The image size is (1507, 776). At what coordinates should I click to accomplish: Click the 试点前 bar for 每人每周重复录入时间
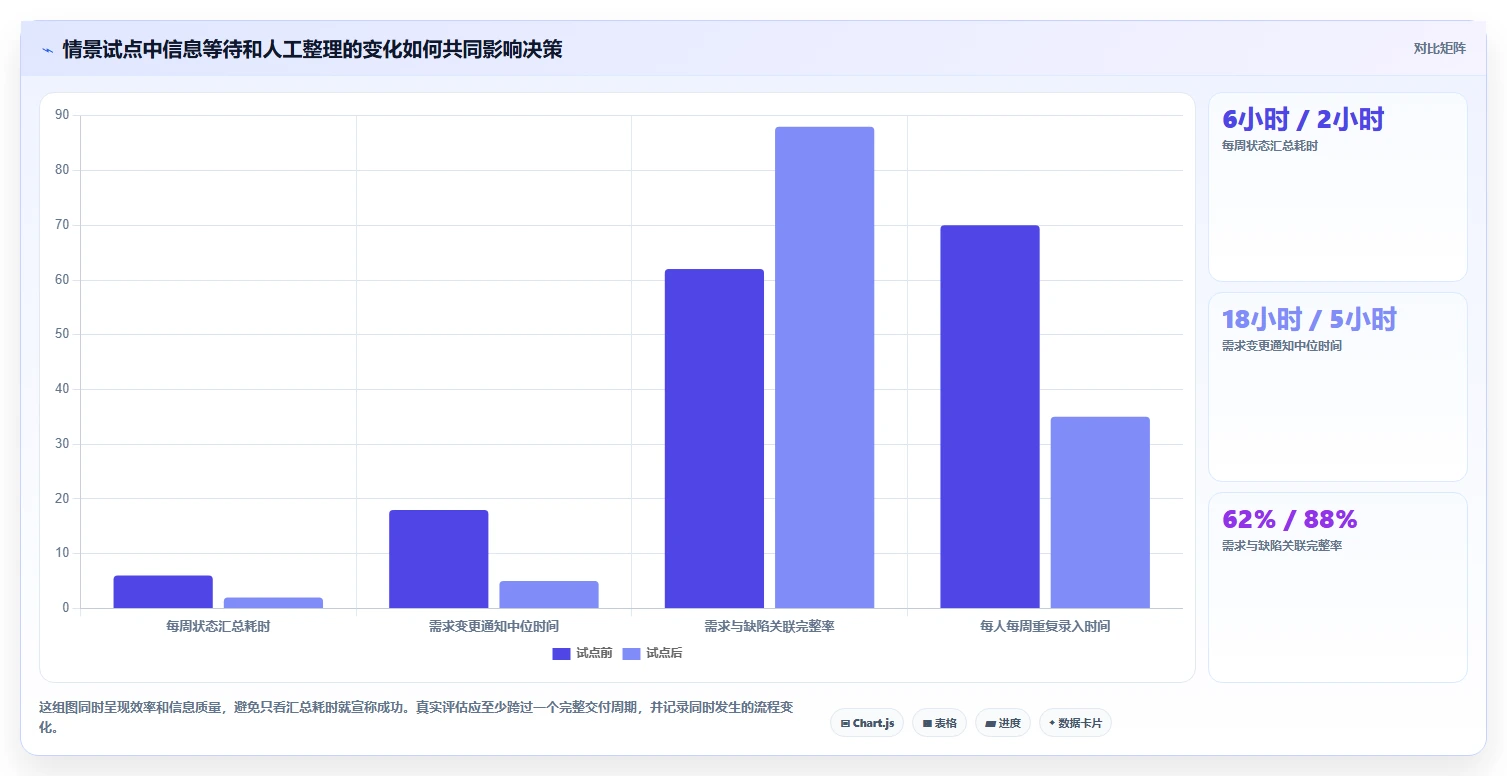click(990, 417)
